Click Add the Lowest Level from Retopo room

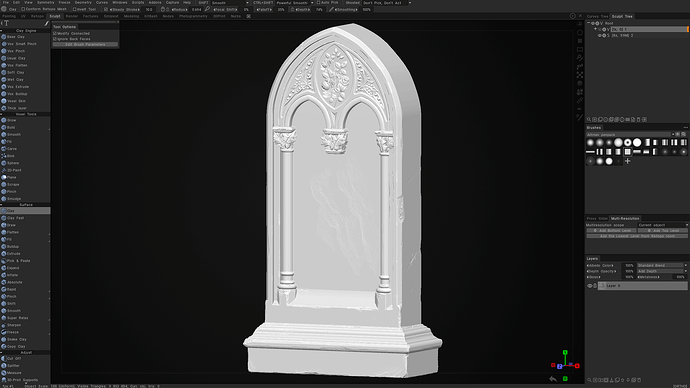pos(637,236)
